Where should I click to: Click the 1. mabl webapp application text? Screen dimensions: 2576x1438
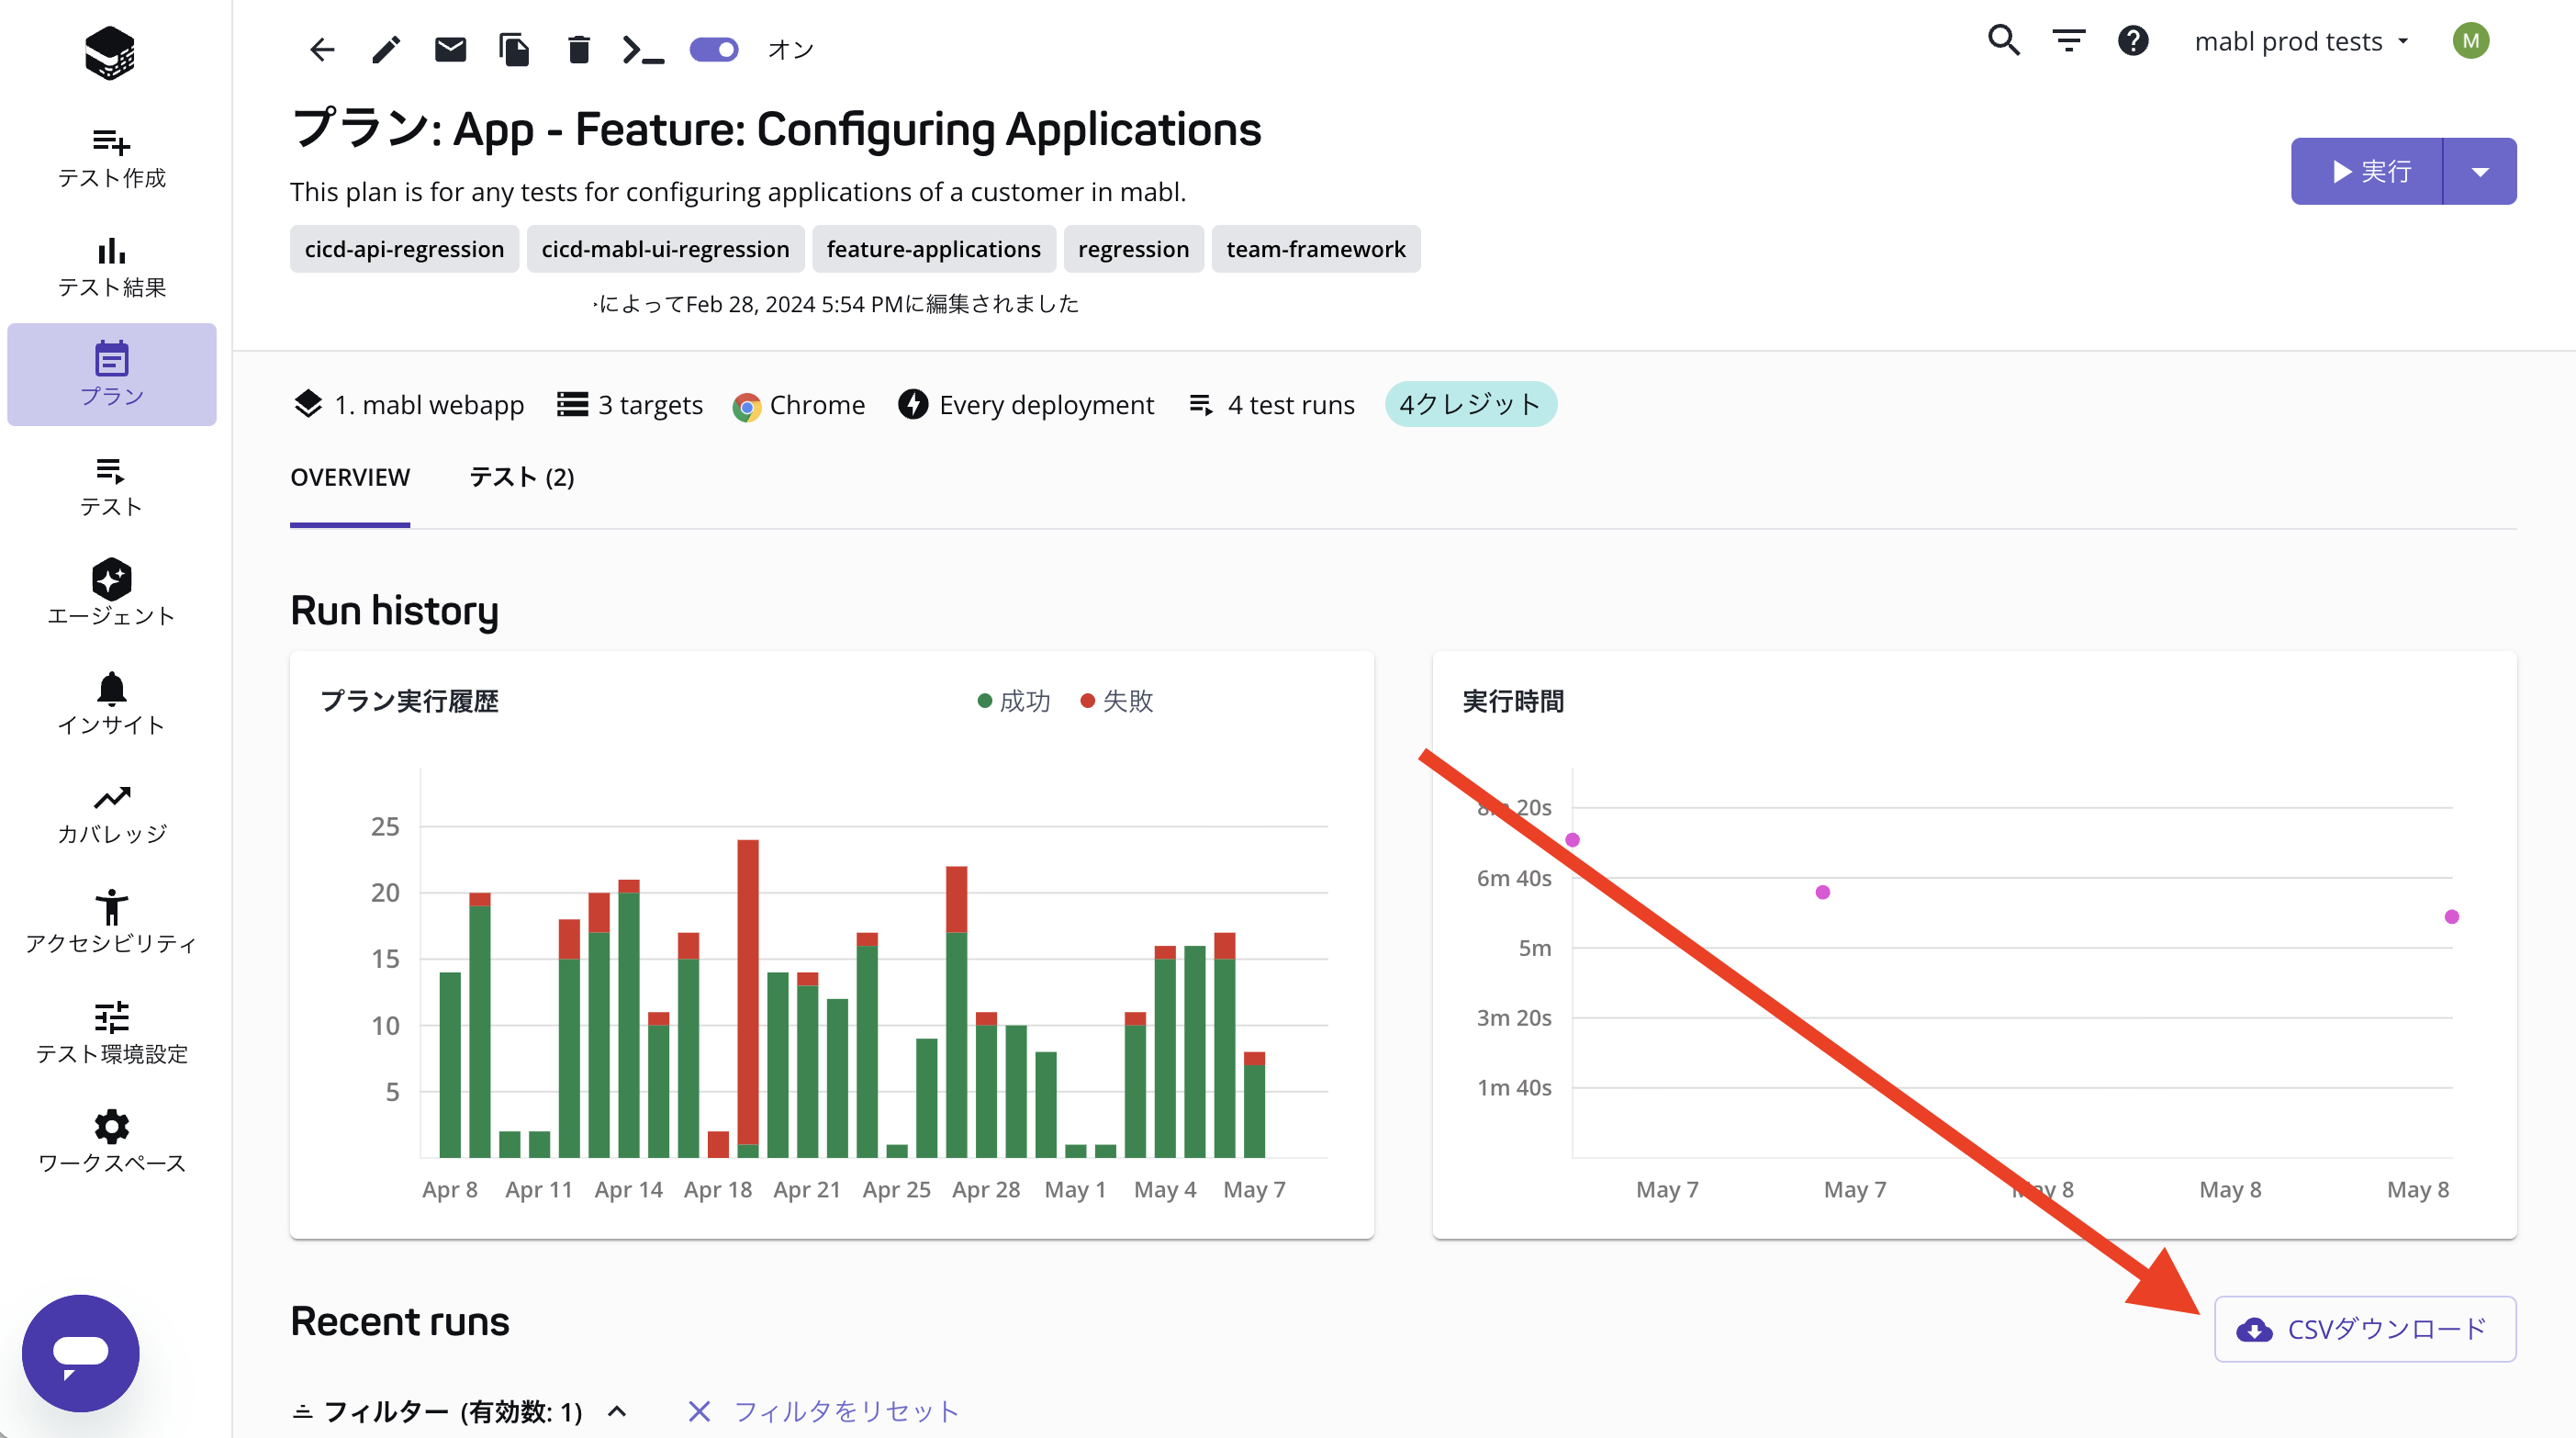click(x=429, y=405)
